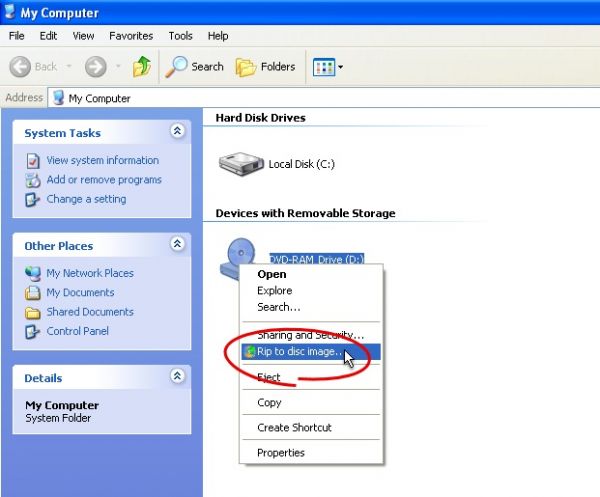Choose Sharing and Security... menu entry
600x497 pixels.
tap(311, 335)
